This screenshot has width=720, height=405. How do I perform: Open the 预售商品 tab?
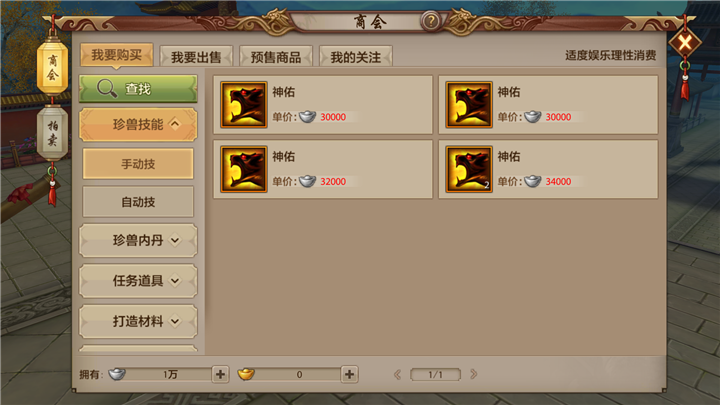276,56
